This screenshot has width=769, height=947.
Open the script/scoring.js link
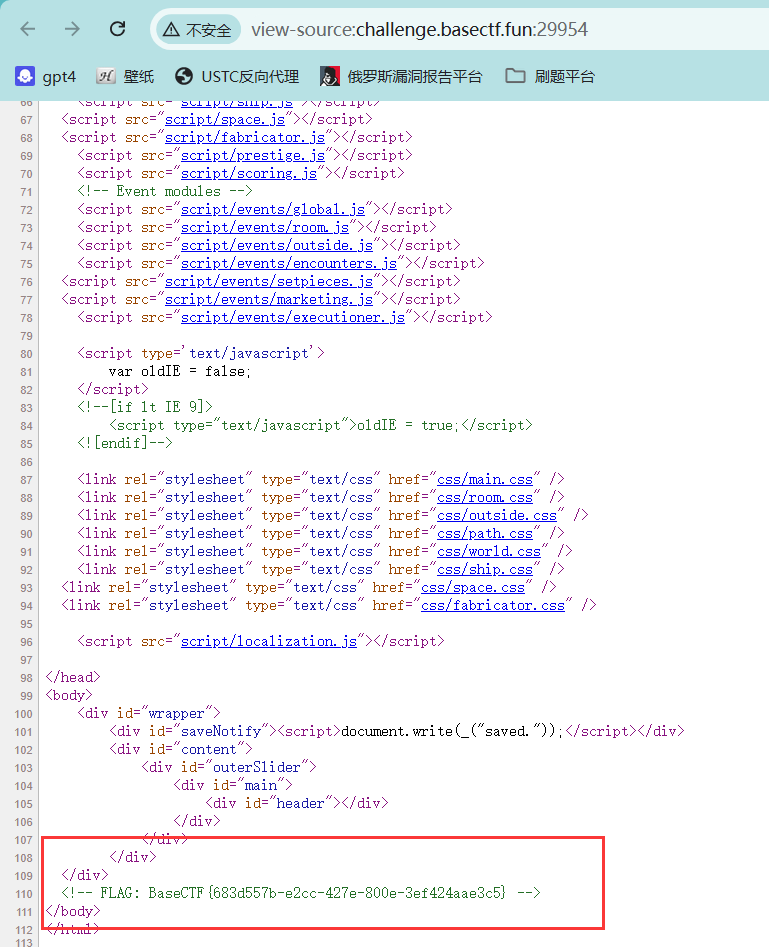[248, 173]
